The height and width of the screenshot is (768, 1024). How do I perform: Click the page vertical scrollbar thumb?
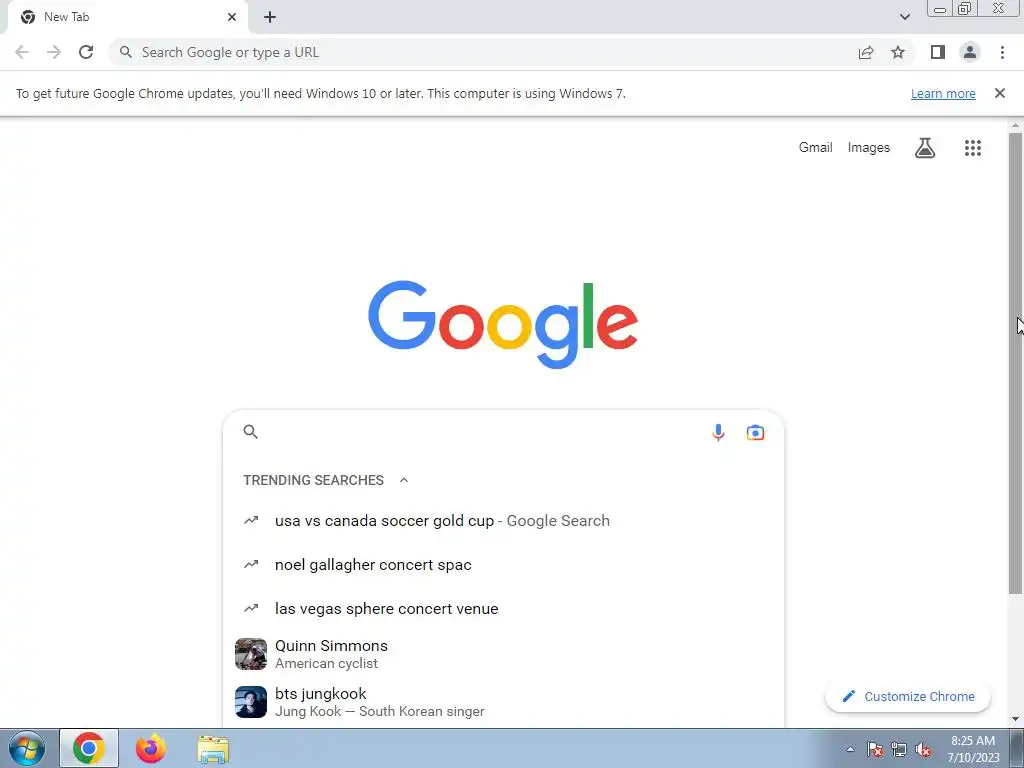click(x=1016, y=362)
